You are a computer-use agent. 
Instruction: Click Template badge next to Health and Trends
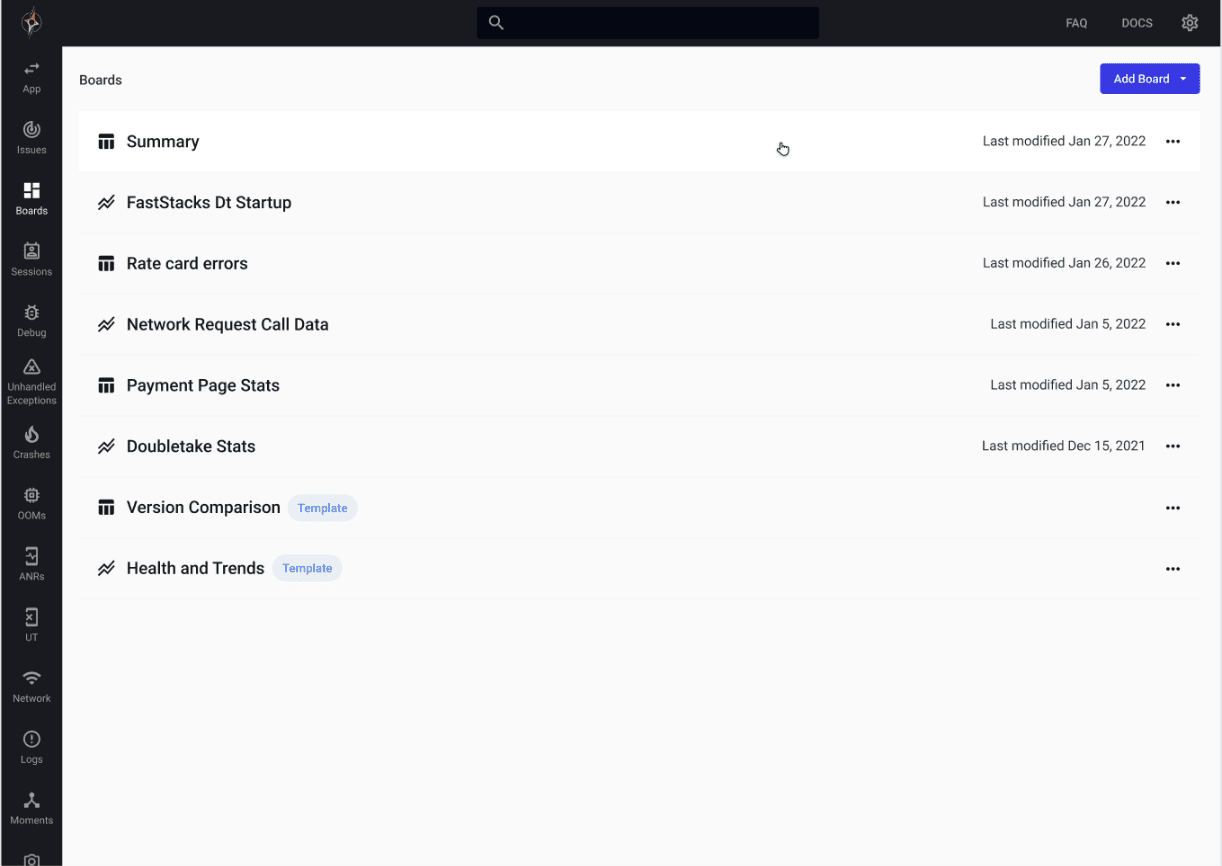pyautogui.click(x=307, y=568)
